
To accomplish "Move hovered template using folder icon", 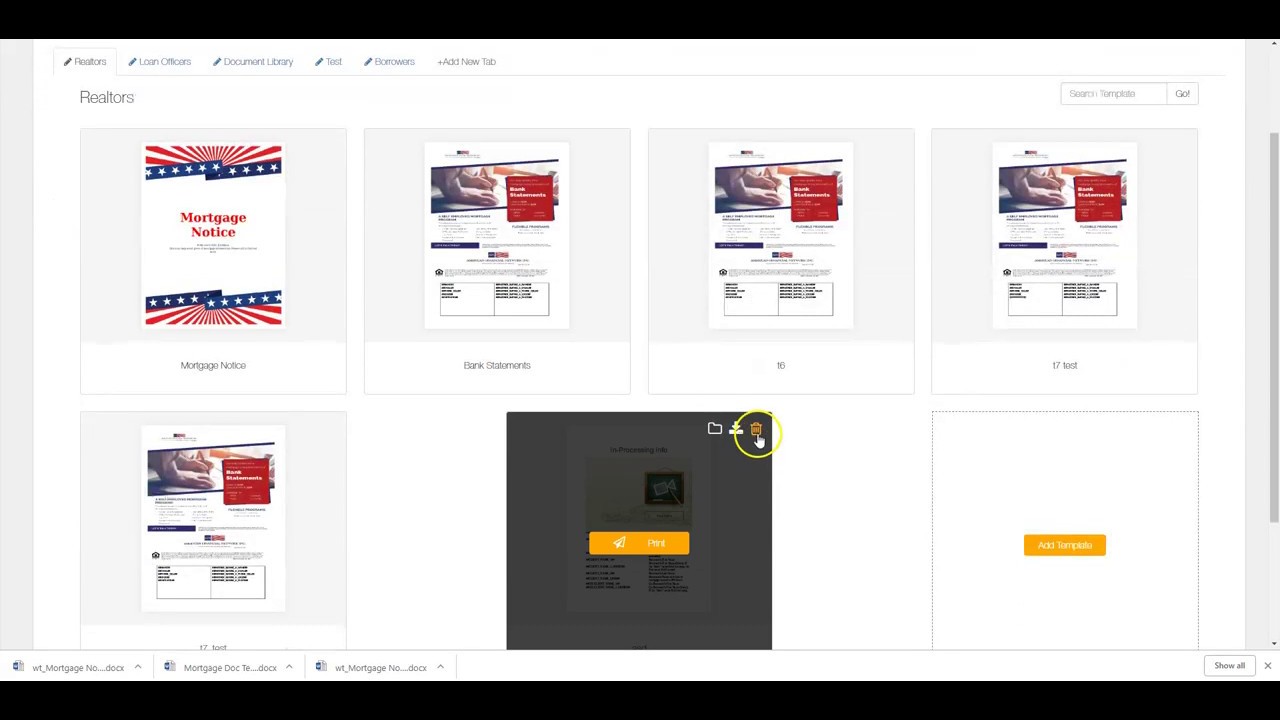I will (x=714, y=429).
